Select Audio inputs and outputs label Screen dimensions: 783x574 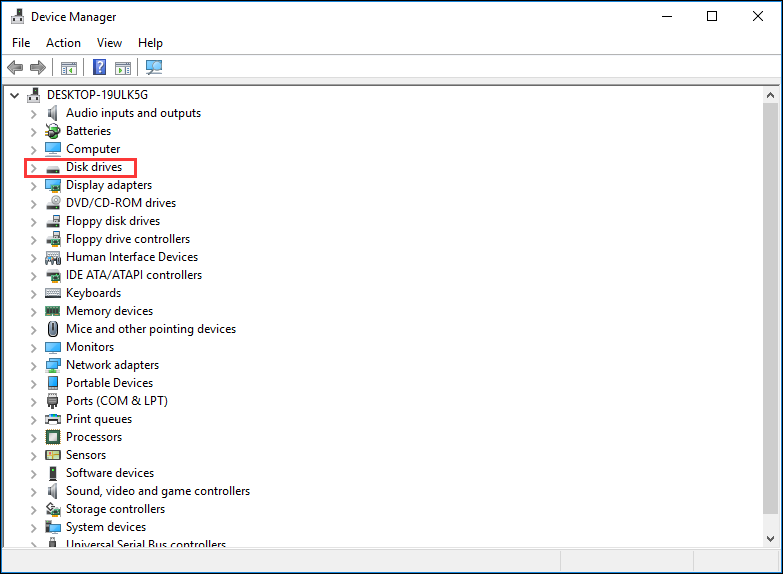pos(133,113)
